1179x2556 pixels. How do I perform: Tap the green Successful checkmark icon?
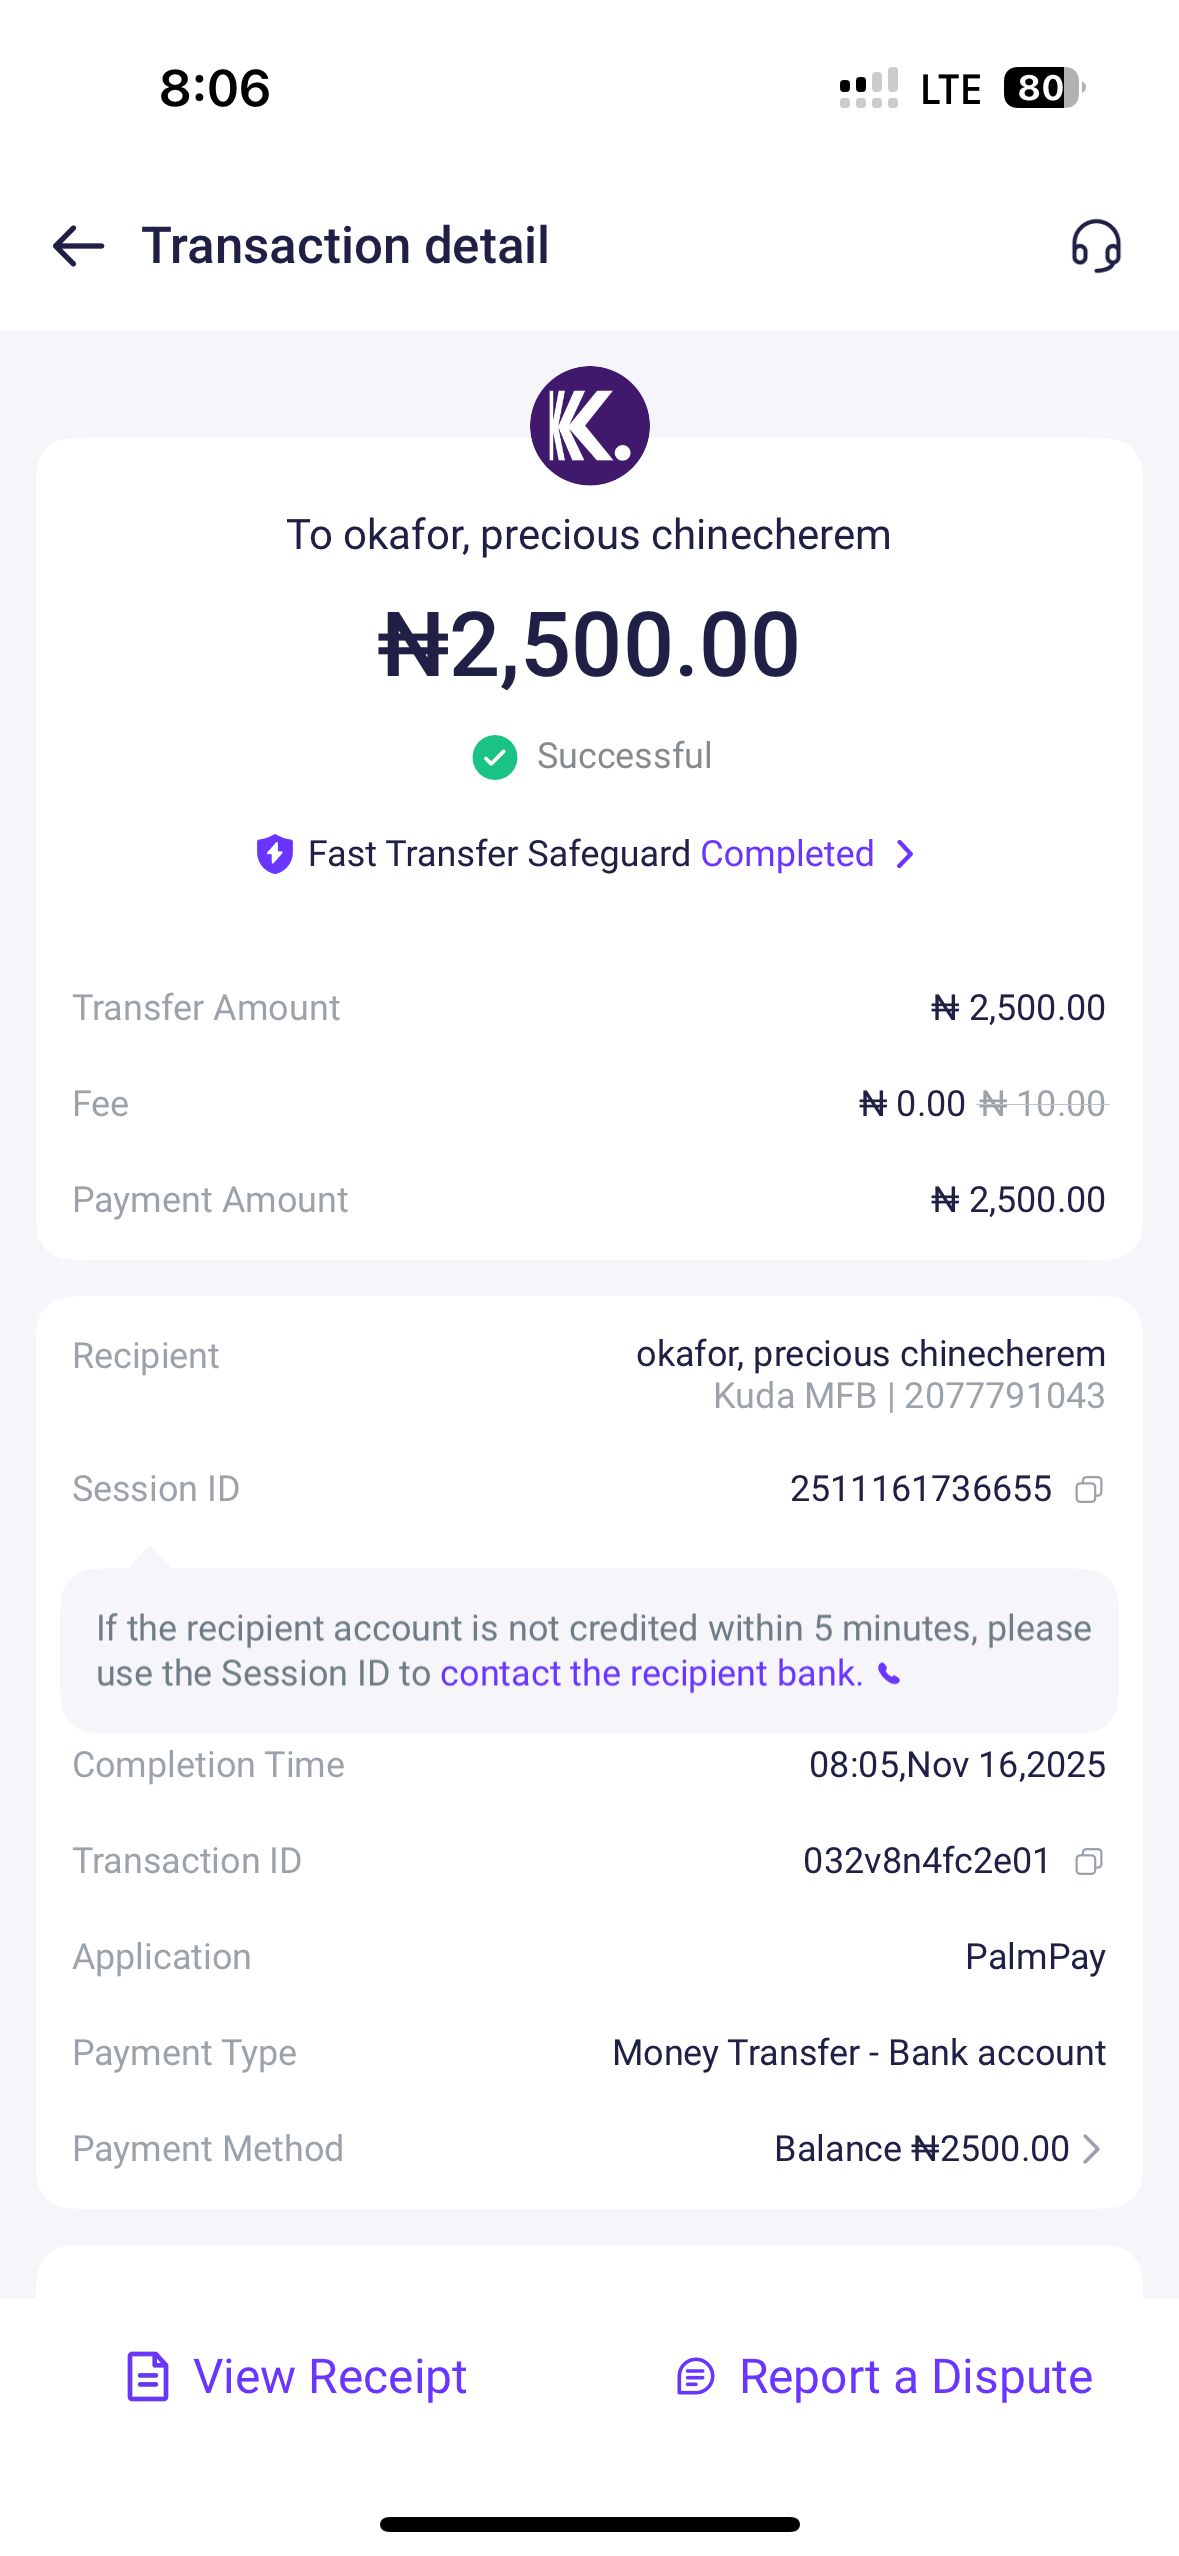point(495,757)
